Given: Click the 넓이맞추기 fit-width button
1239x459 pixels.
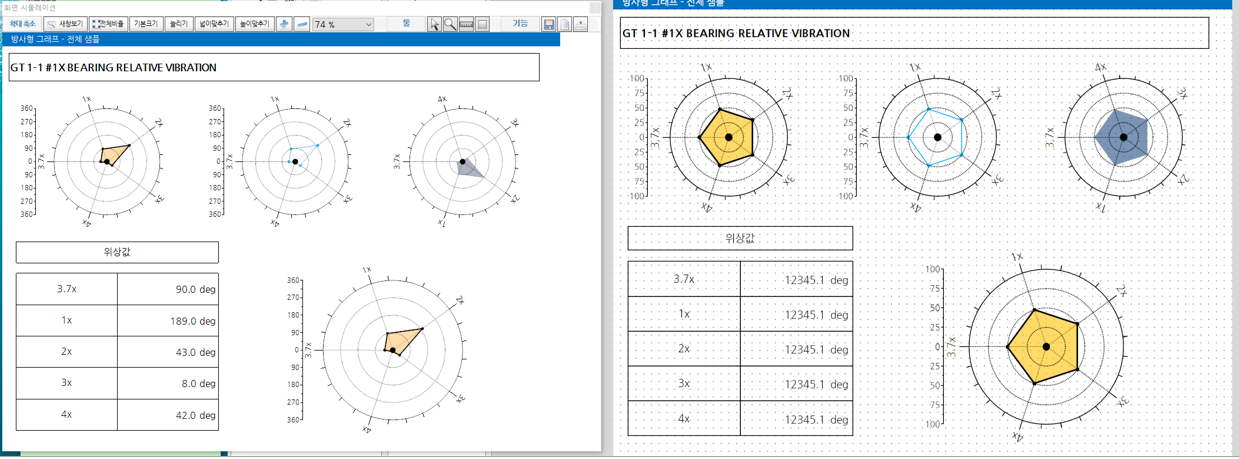Looking at the screenshot, I should 214,23.
